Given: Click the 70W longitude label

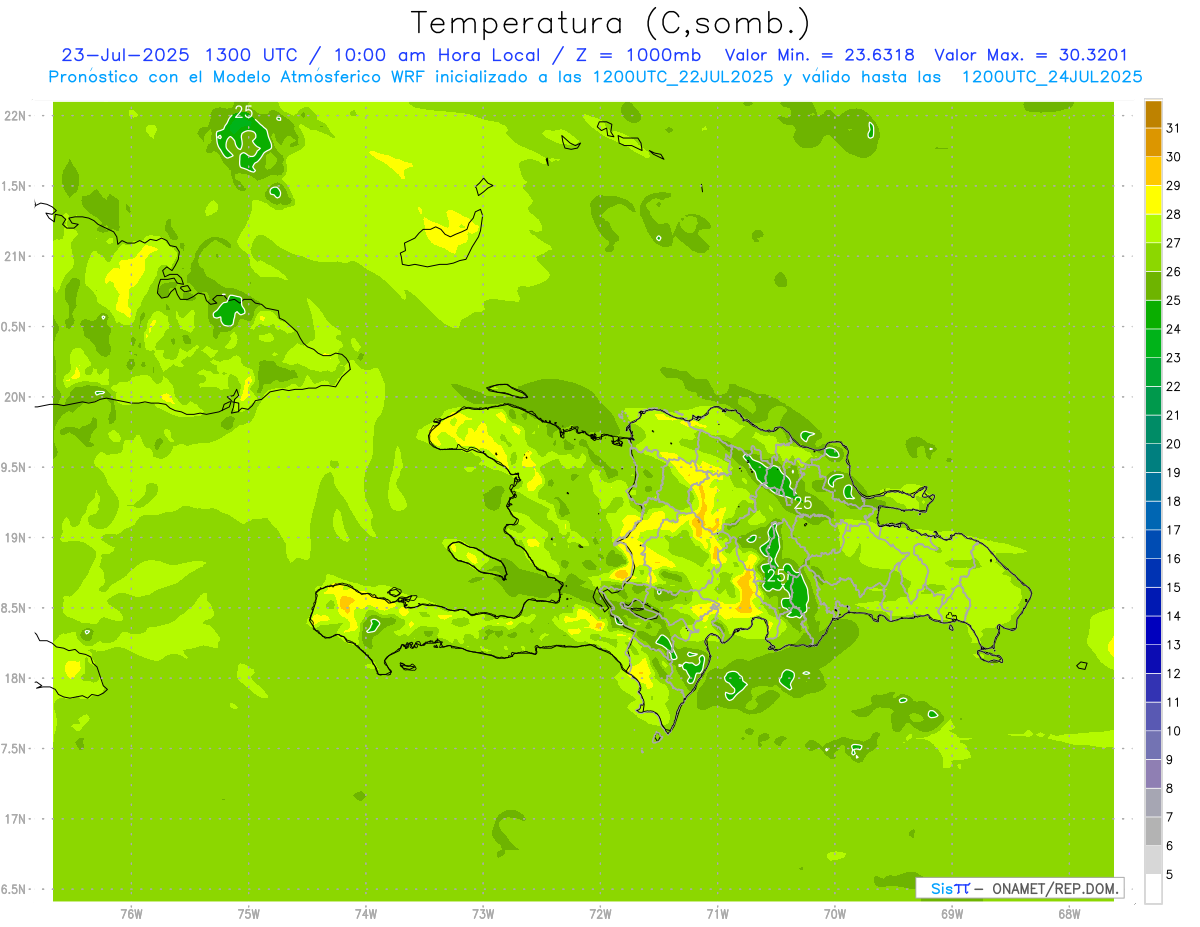Looking at the screenshot, I should click(835, 914).
